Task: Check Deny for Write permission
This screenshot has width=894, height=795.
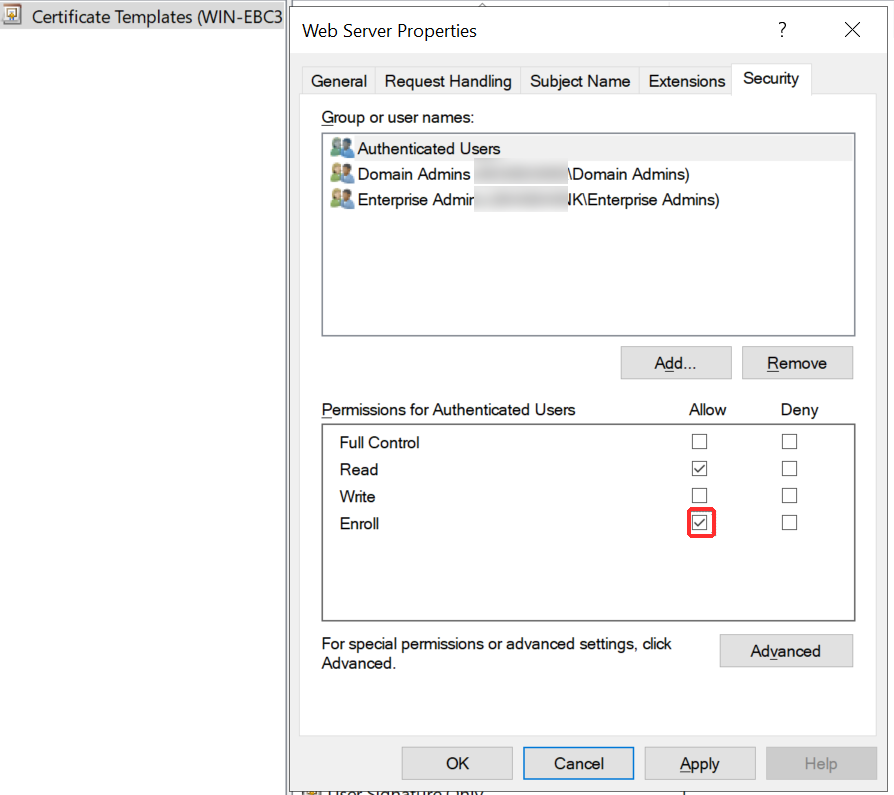Action: 789,495
